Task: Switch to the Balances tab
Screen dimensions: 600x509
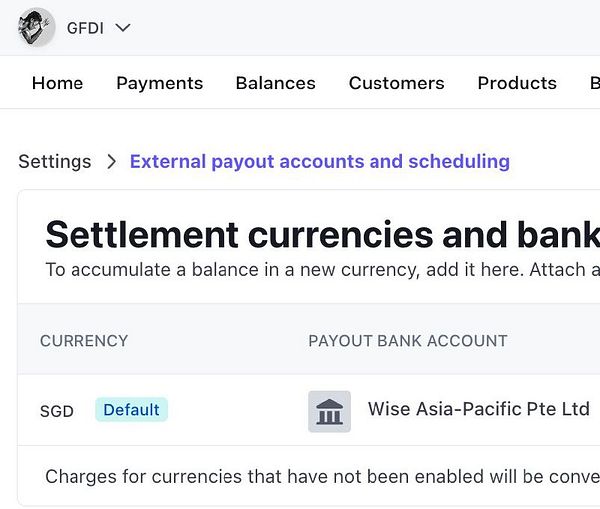Action: [275, 83]
